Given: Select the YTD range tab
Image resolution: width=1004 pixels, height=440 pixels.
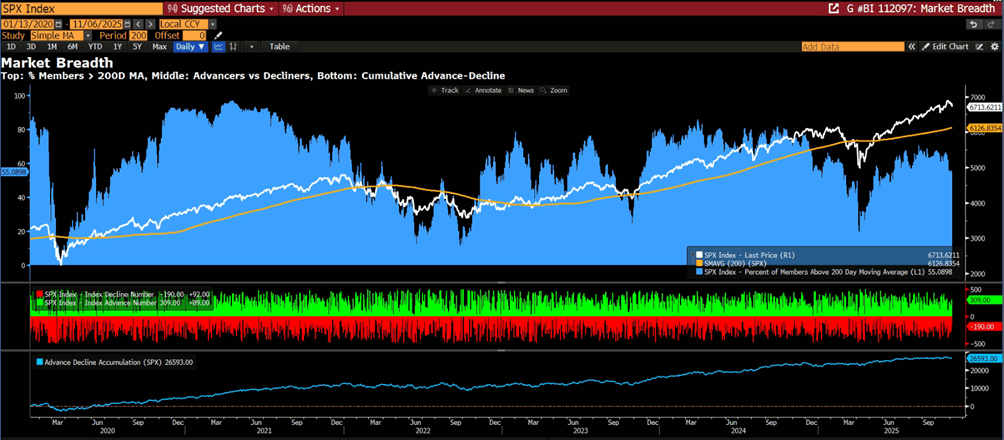Looking at the screenshot, I should click(95, 47).
